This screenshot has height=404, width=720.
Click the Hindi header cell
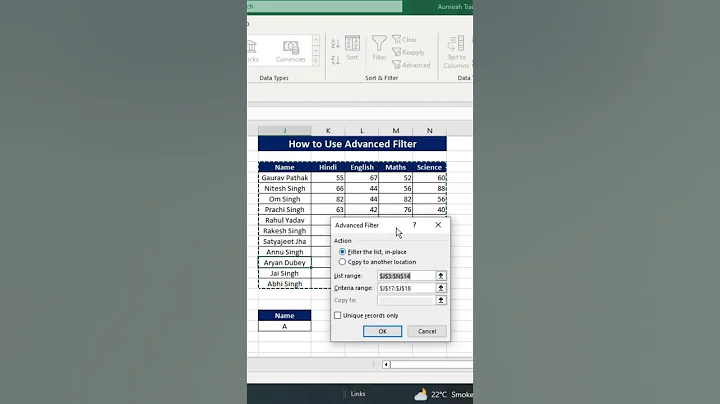click(328, 167)
